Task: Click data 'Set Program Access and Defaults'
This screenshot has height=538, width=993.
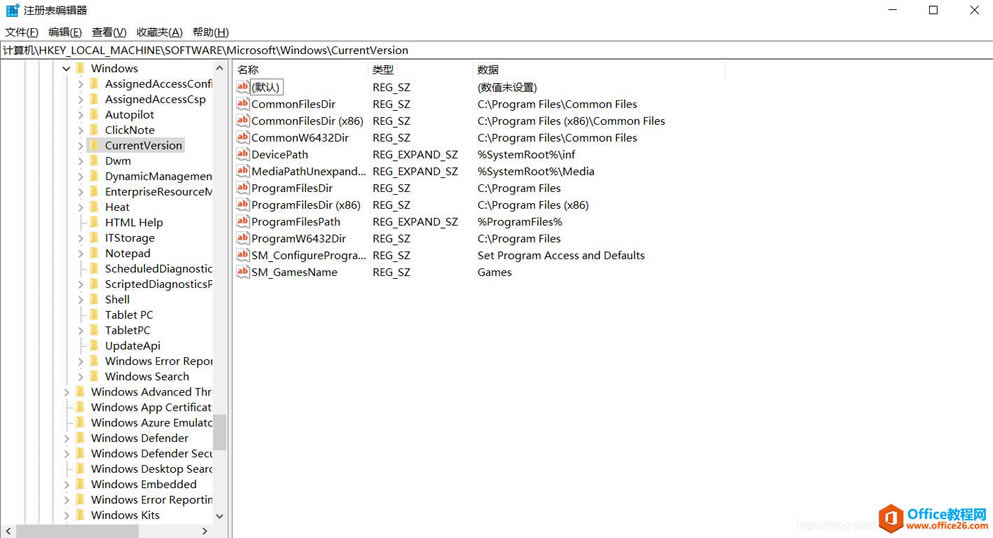Action: coord(561,256)
